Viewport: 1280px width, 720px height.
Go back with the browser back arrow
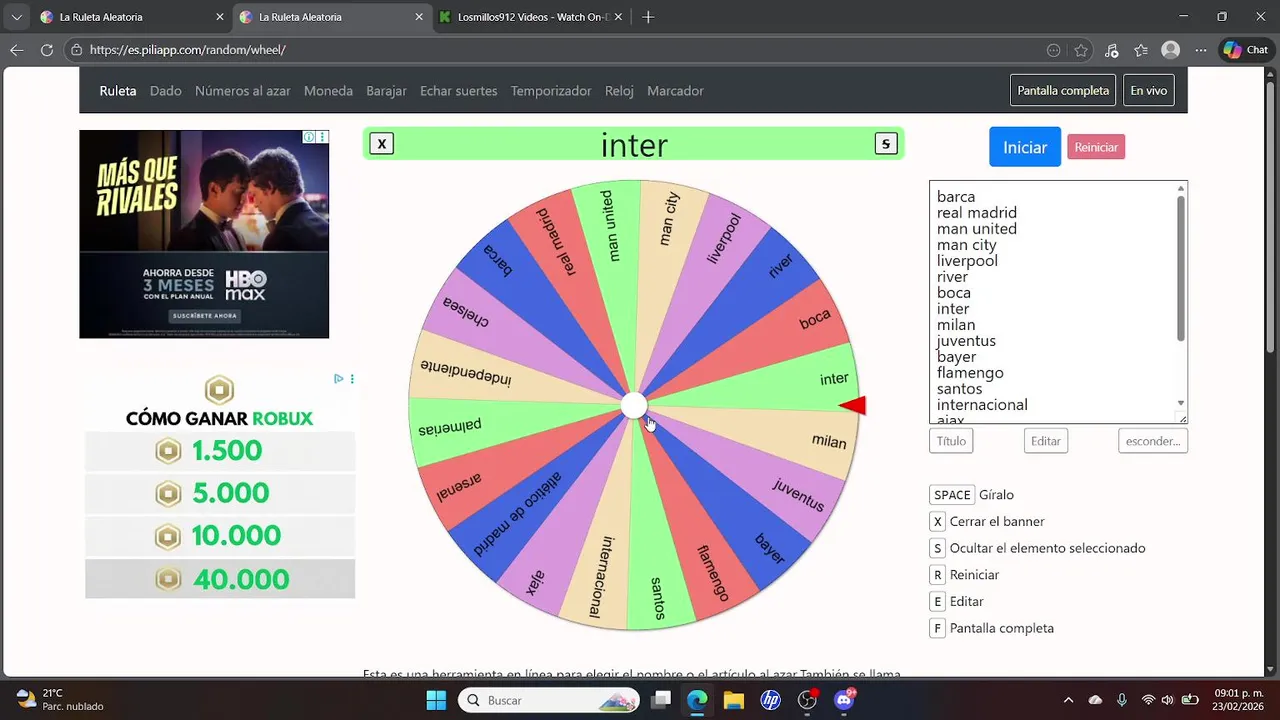pos(17,50)
